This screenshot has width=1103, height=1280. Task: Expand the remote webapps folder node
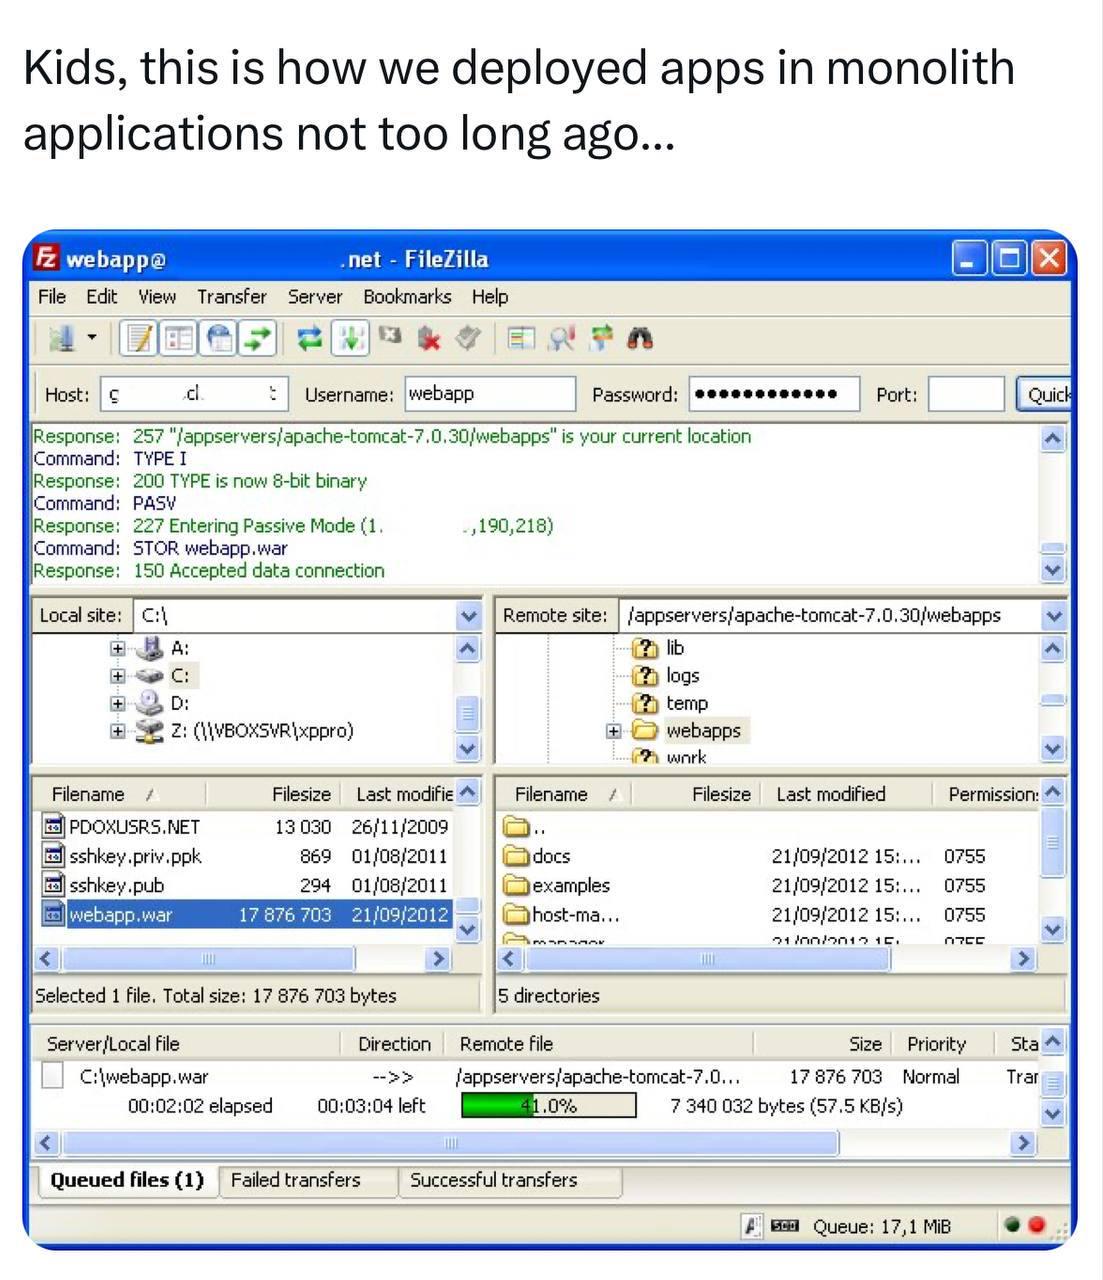(x=613, y=731)
